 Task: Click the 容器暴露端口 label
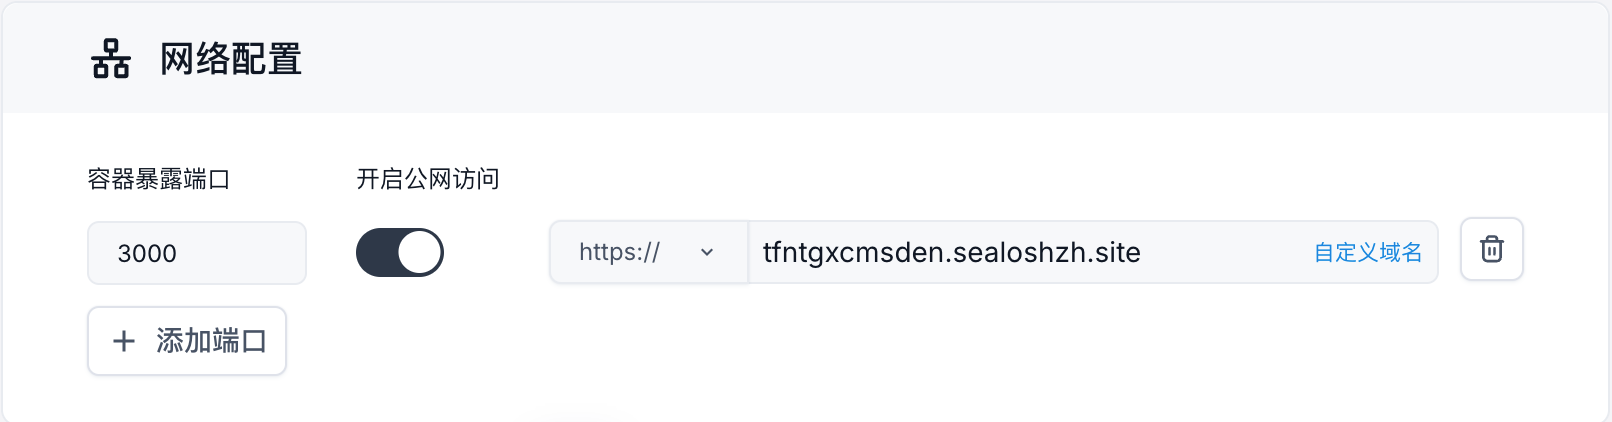[159, 179]
